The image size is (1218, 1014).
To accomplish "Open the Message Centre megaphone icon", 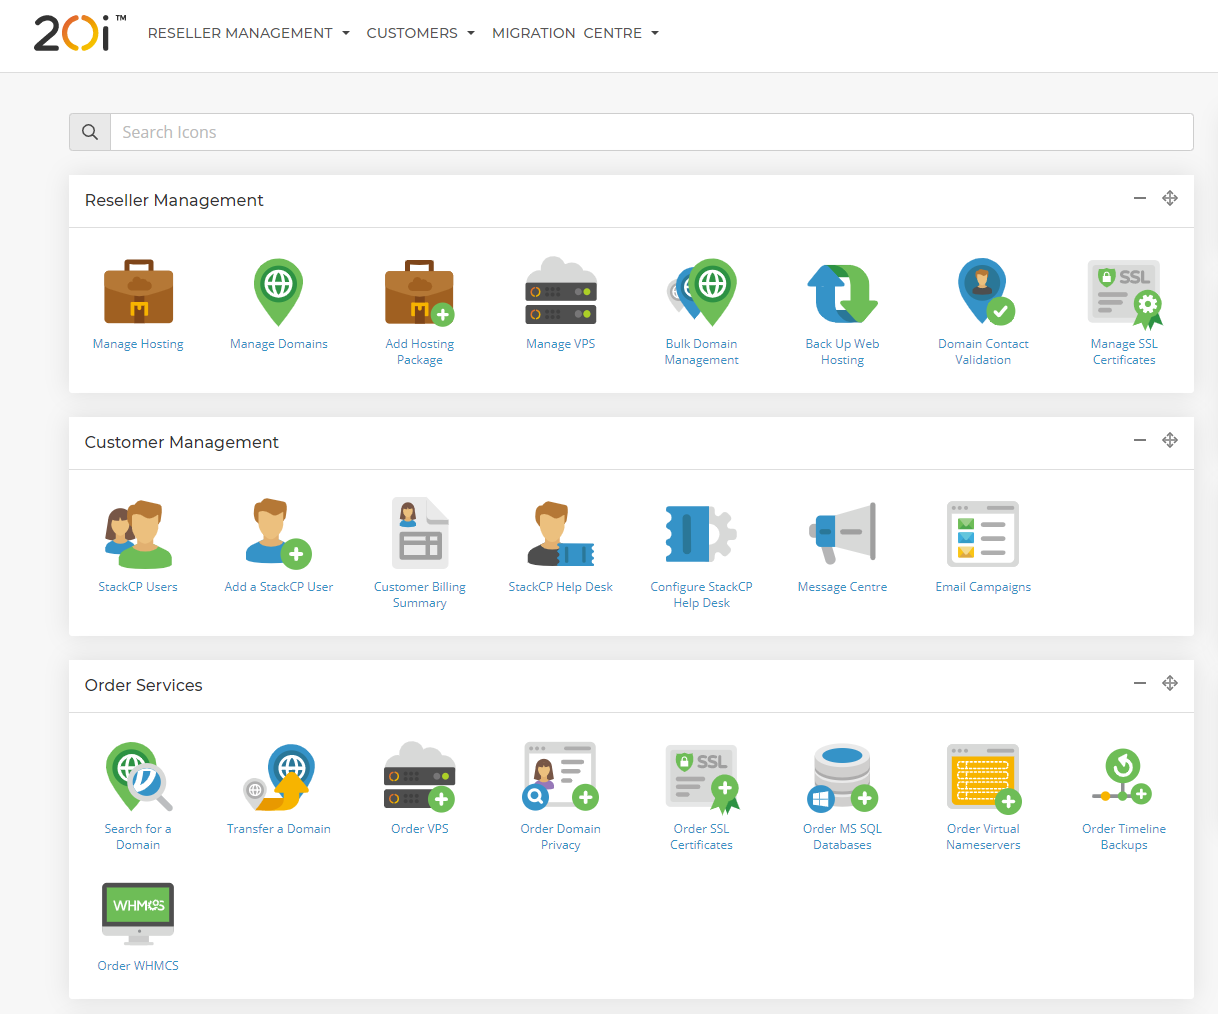I will coord(842,534).
